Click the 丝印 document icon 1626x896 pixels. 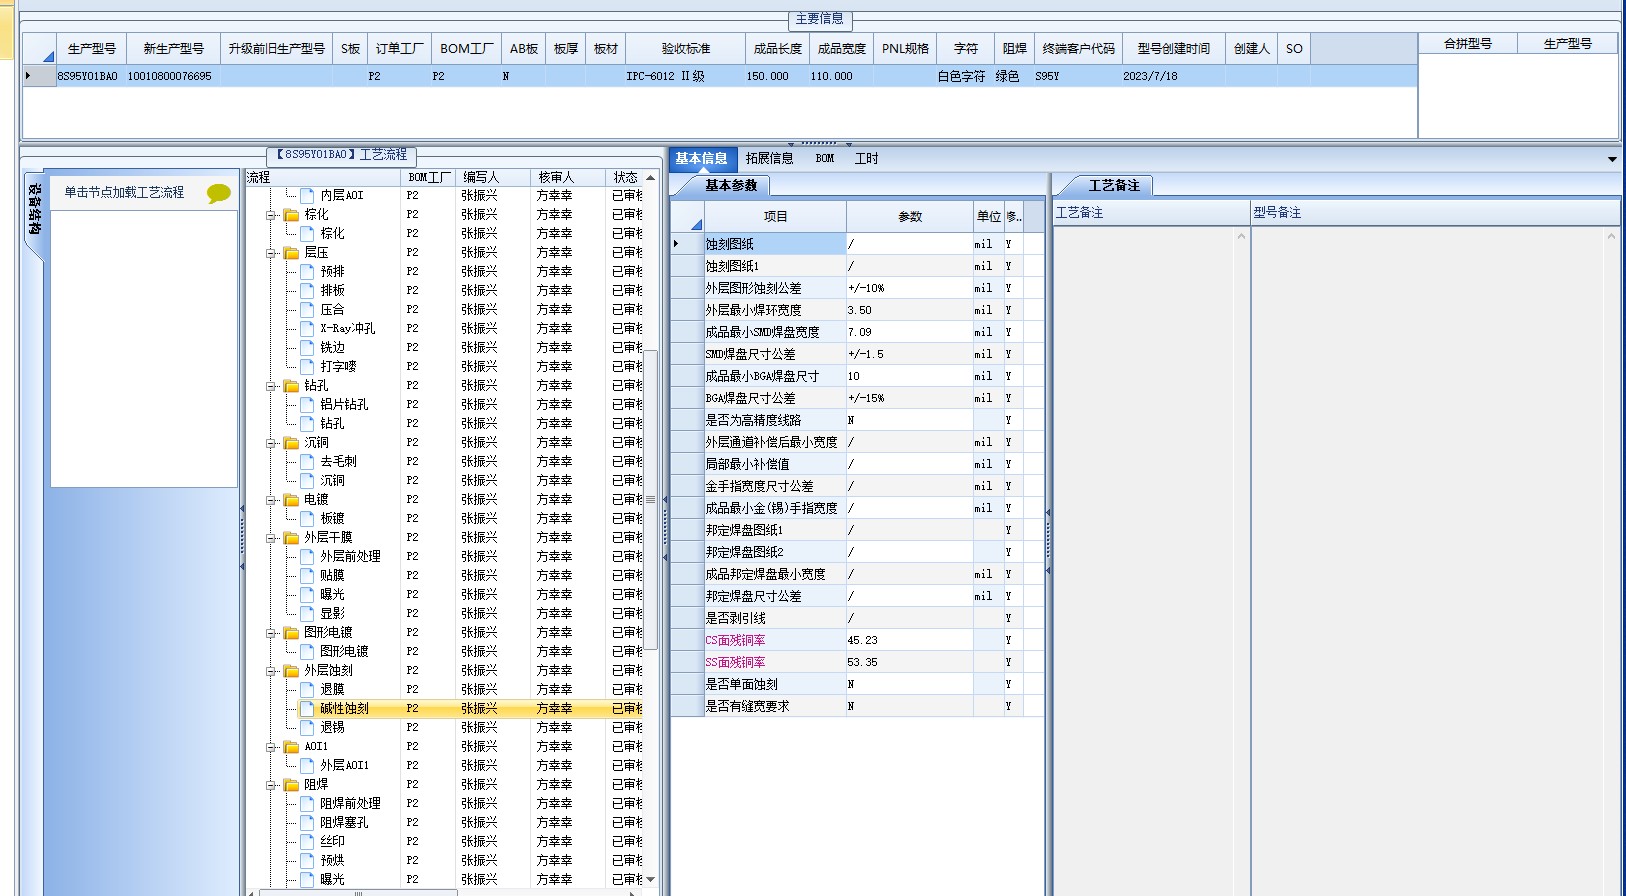pyautogui.click(x=308, y=841)
